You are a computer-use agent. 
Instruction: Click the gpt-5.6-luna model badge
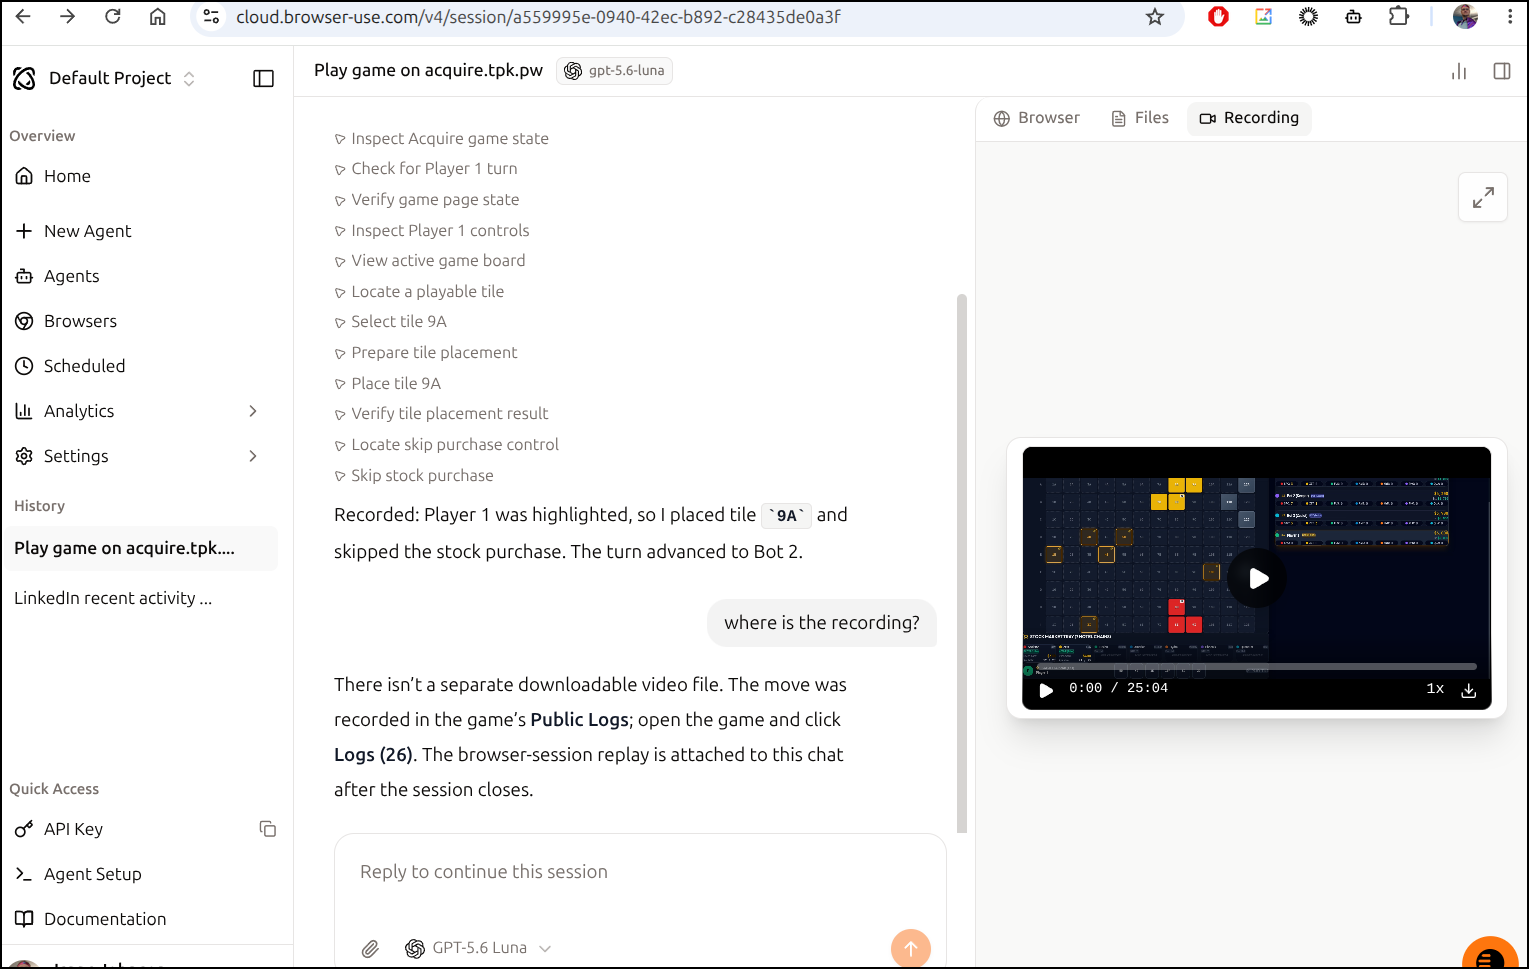click(614, 71)
